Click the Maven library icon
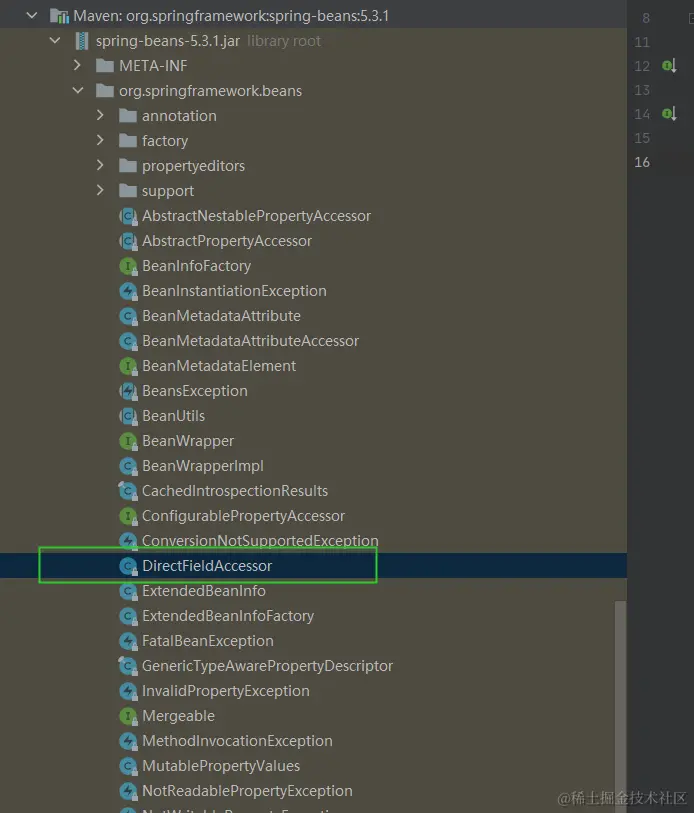The height and width of the screenshot is (813, 694). point(59,16)
